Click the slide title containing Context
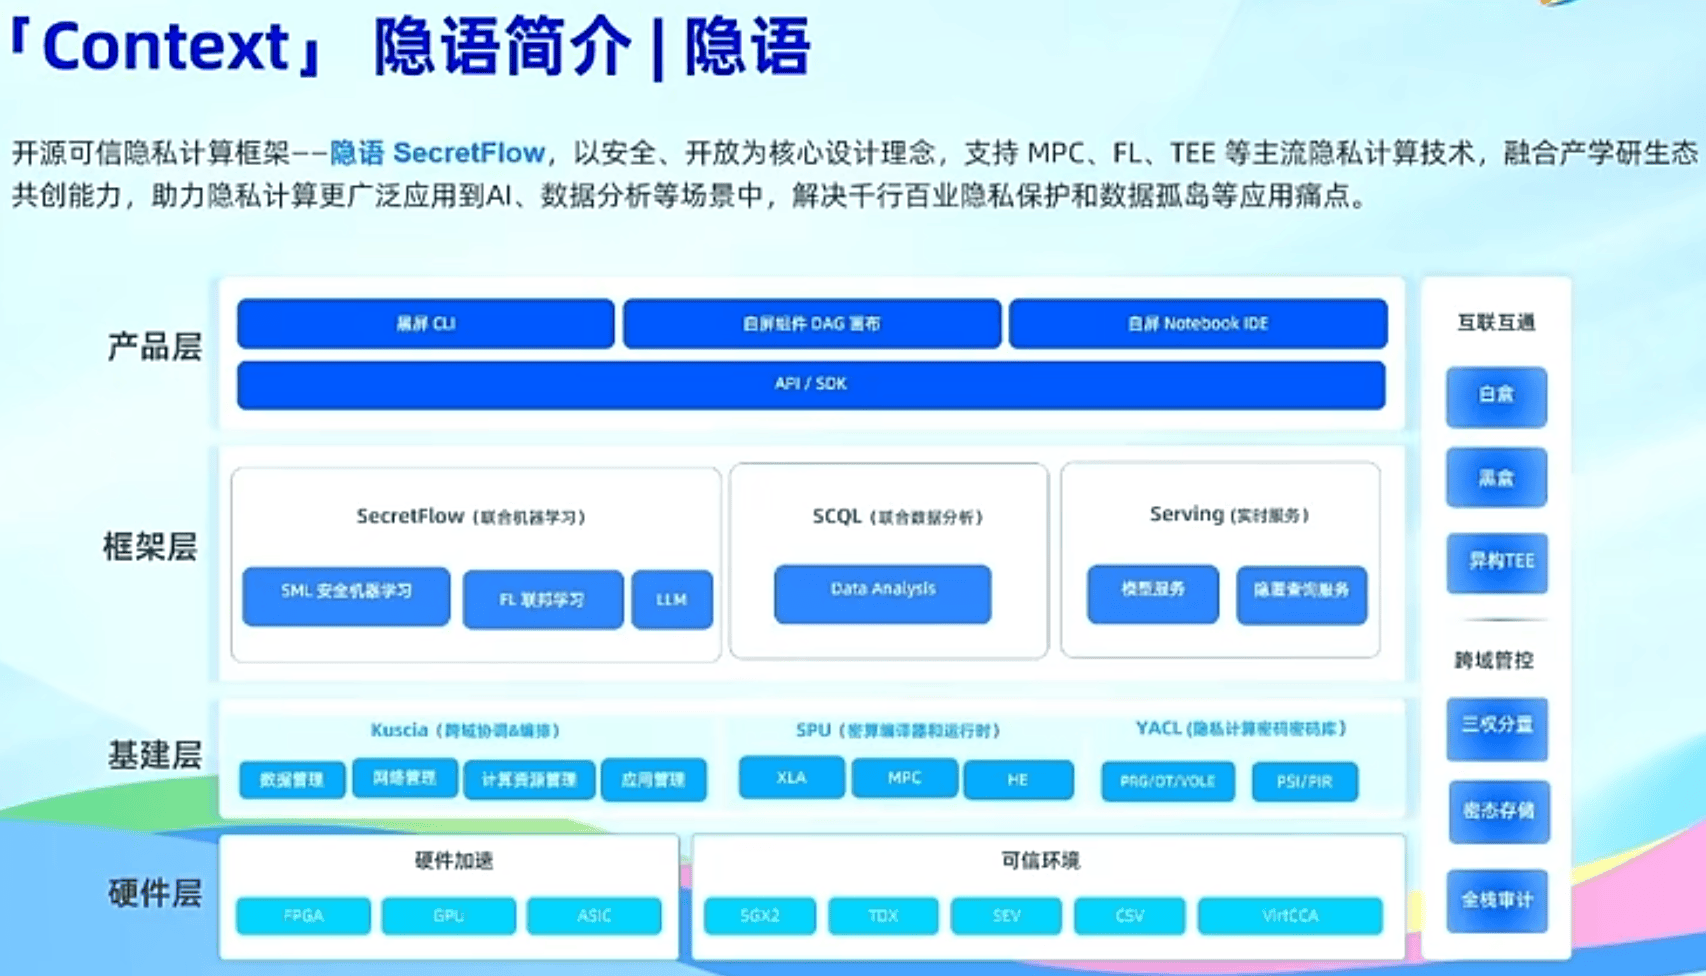Image resolution: width=1706 pixels, height=976 pixels. coord(410,47)
